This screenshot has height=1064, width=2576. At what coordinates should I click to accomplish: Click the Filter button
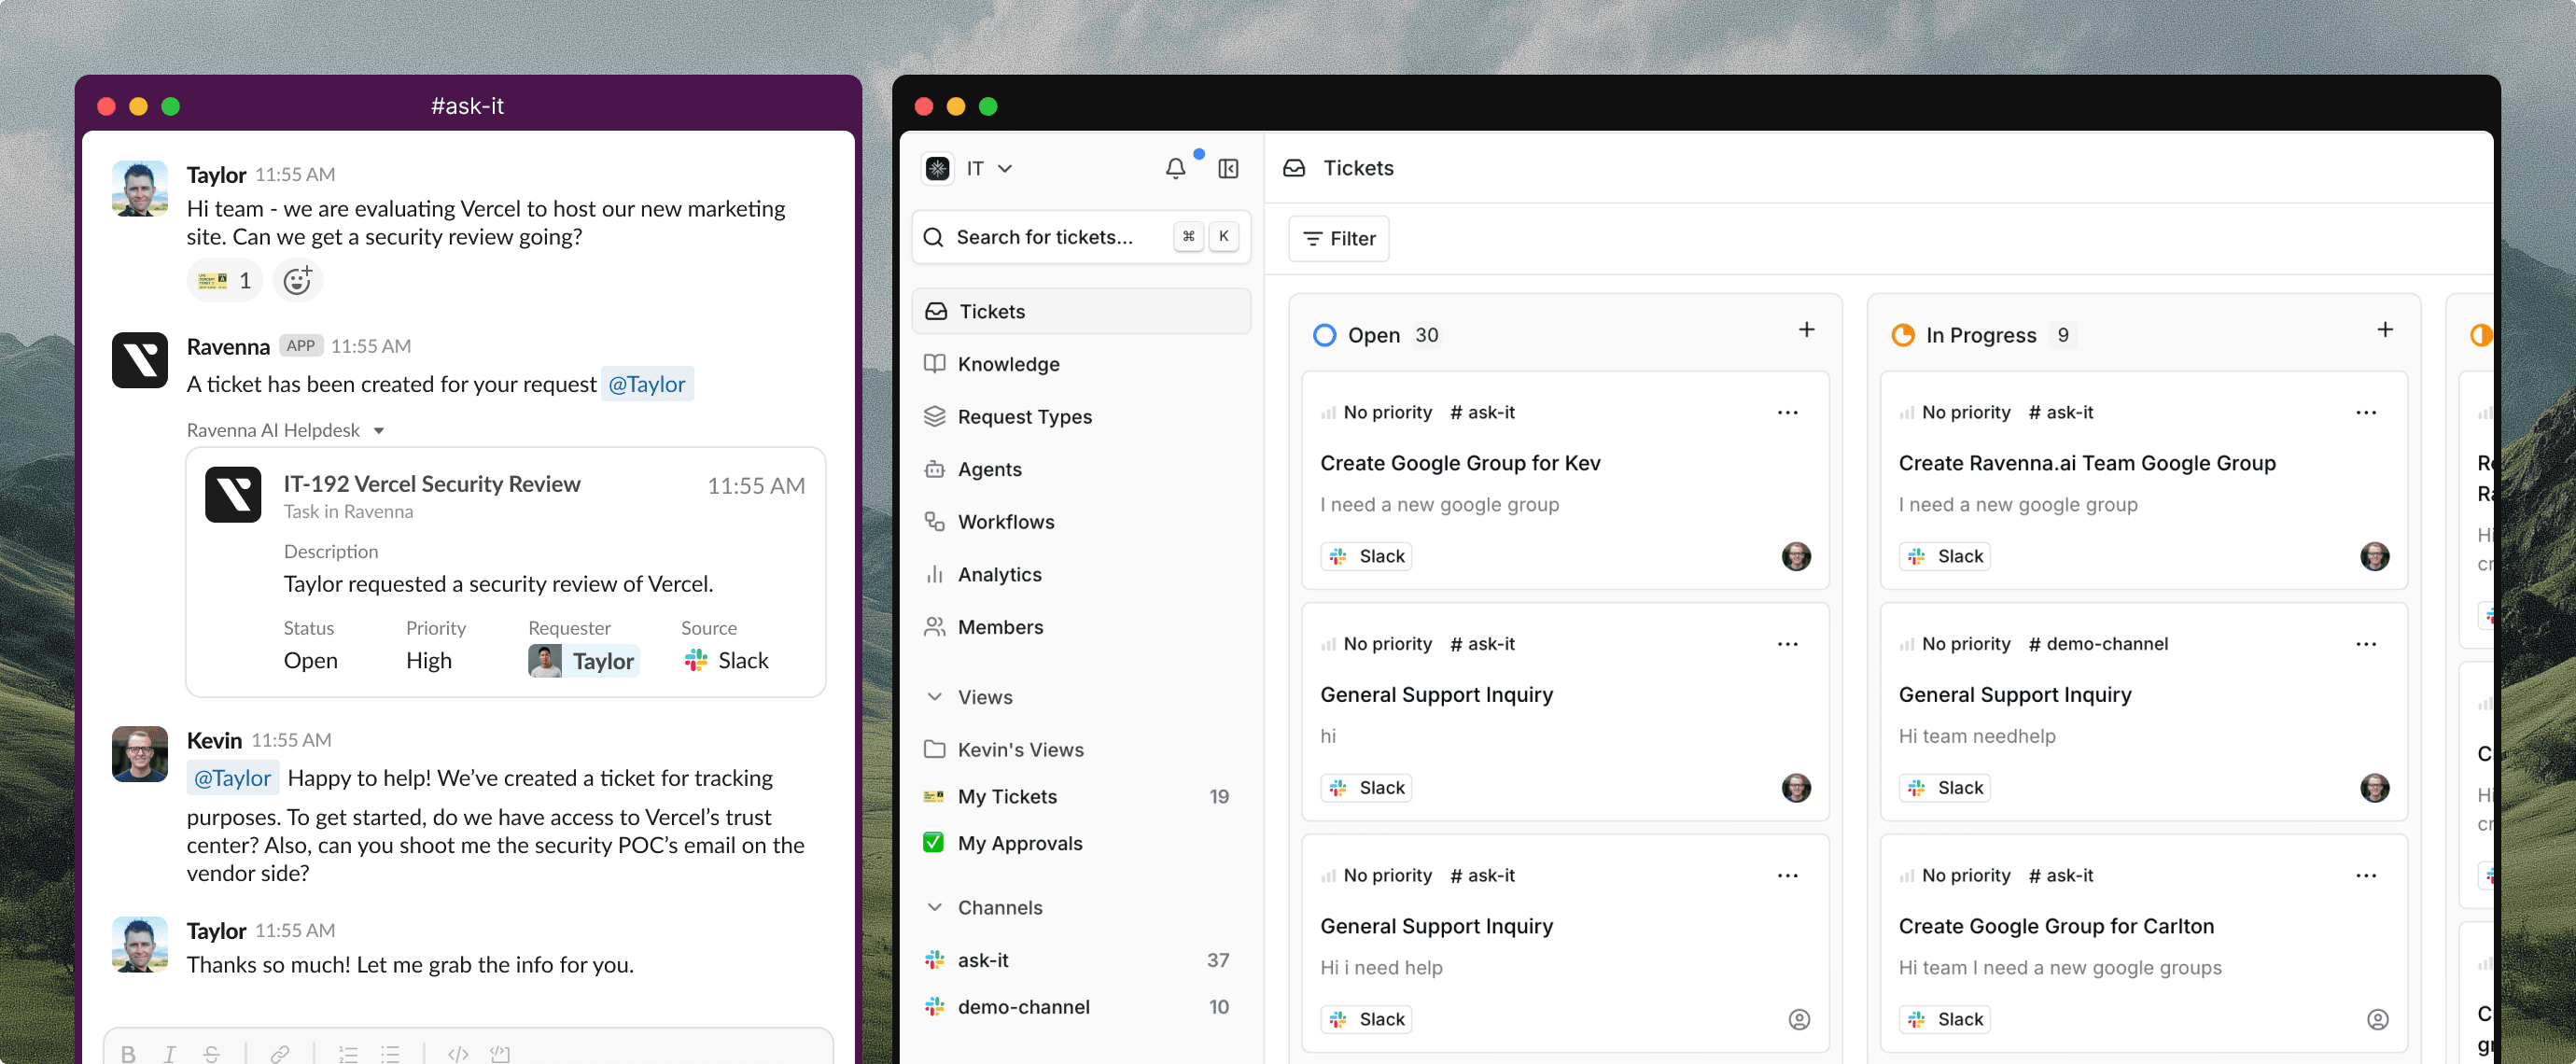(x=1338, y=238)
